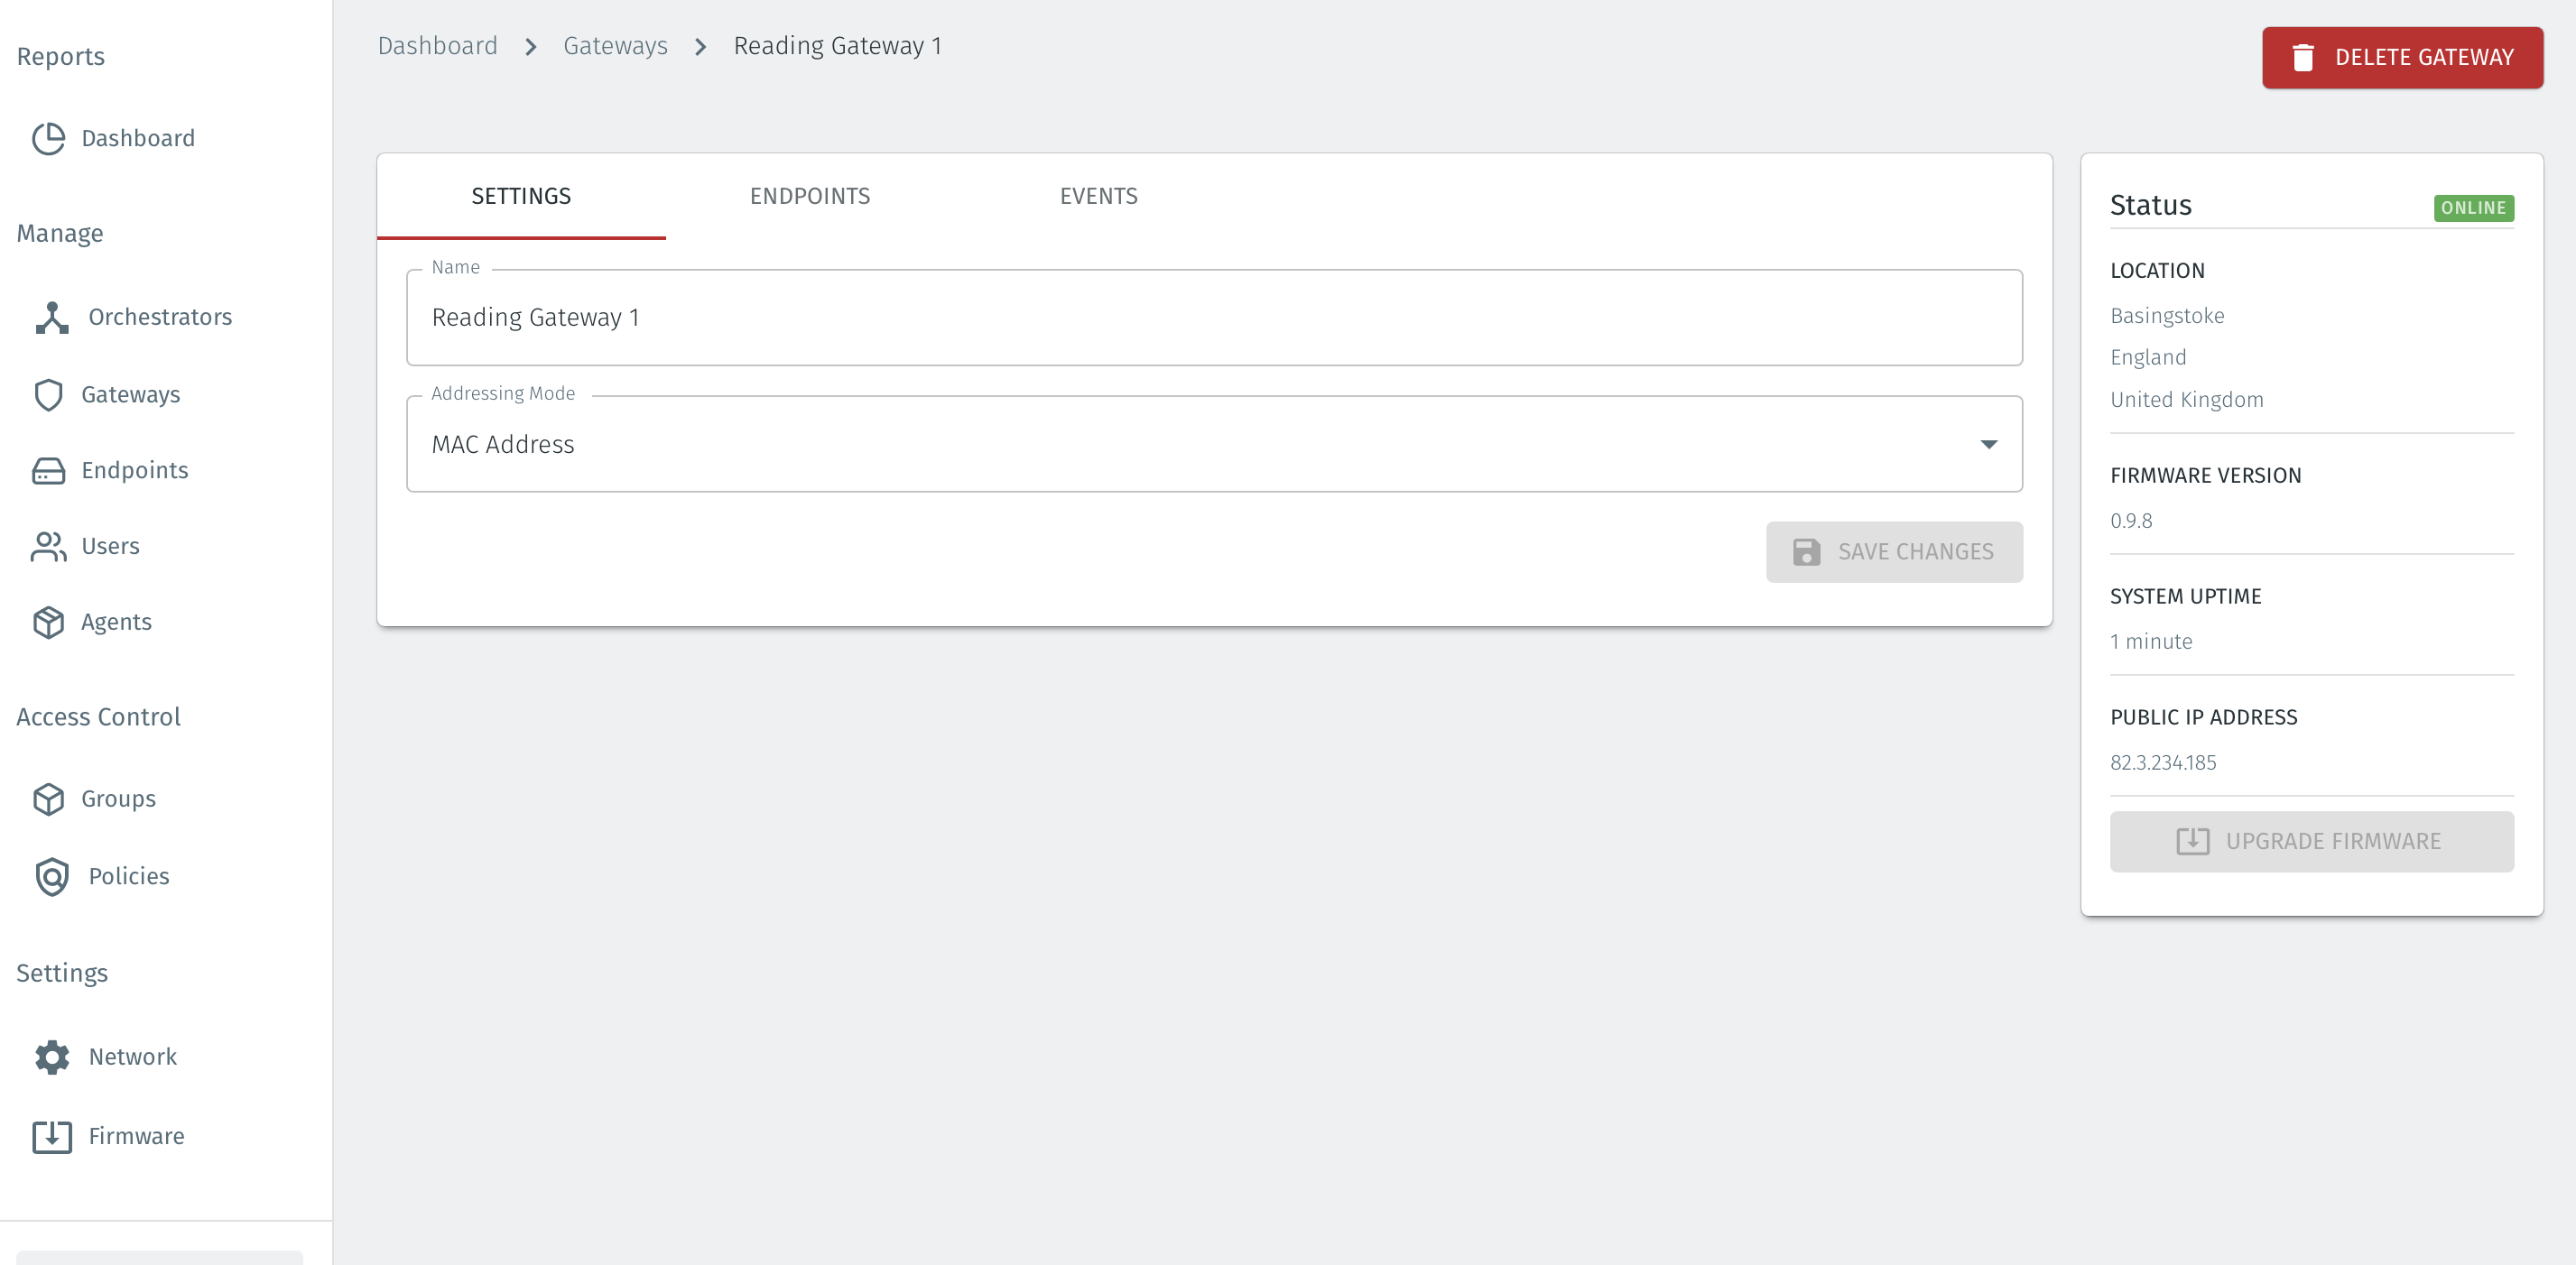The height and width of the screenshot is (1265, 2576).
Task: Click into the Name input field
Action: (1214, 318)
